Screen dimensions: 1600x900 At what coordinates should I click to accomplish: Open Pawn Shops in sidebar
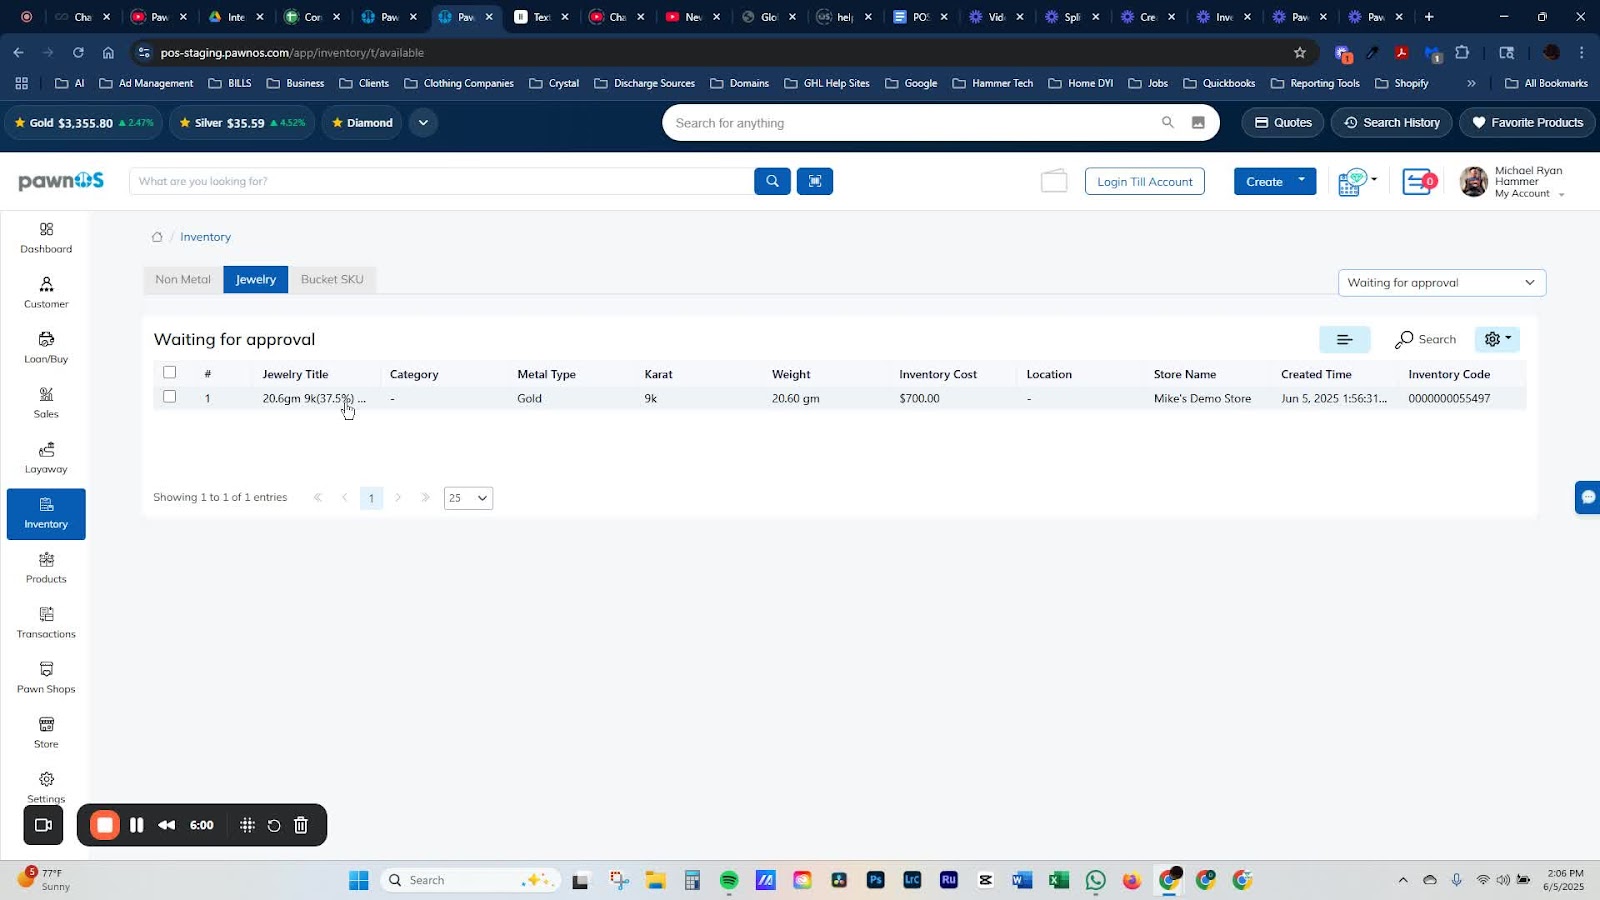46,678
